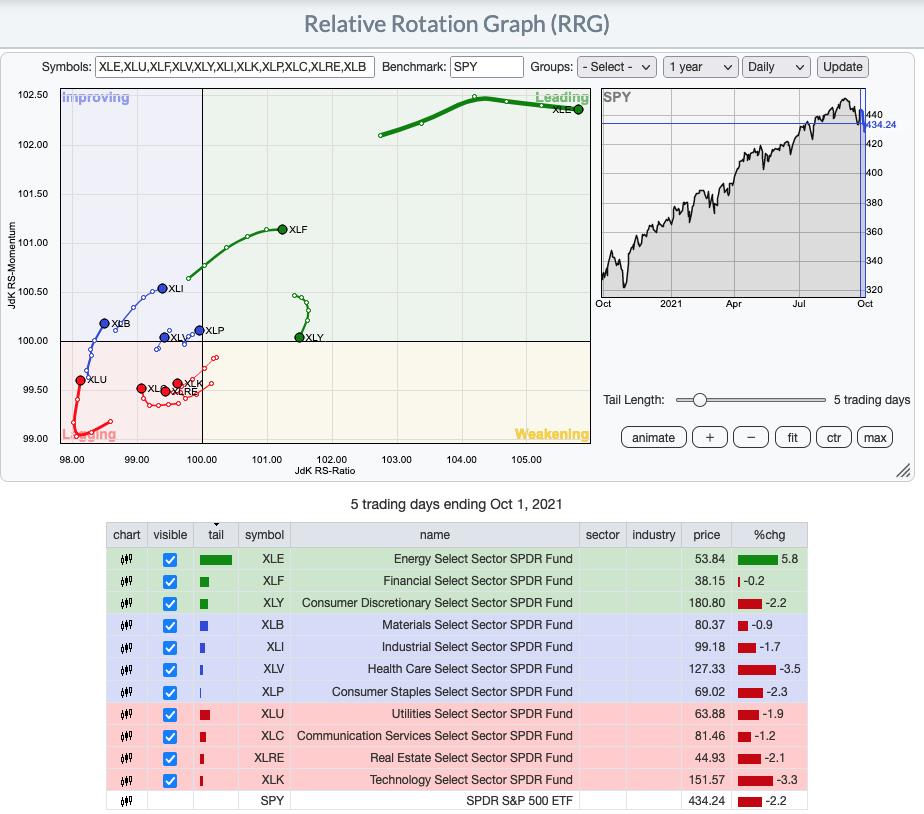Click Energy Select Sector SPDR Fund name

[483, 559]
